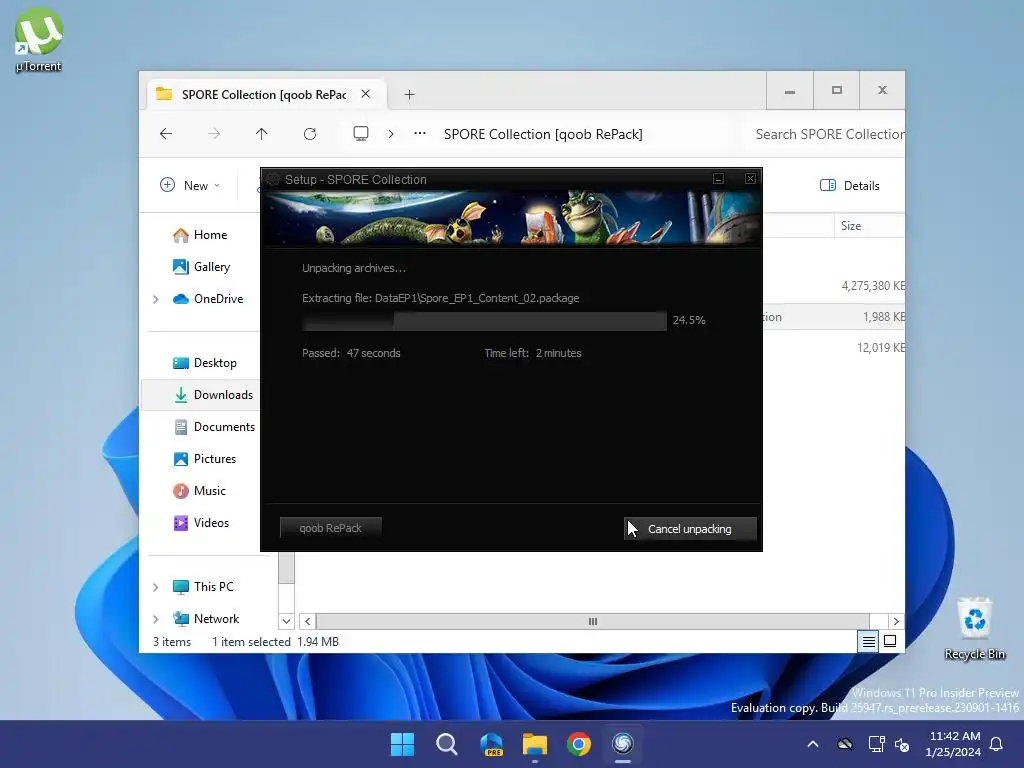Screen dimensions: 1024x768
Task: Expand the OneDrive tree node
Action: click(x=155, y=299)
